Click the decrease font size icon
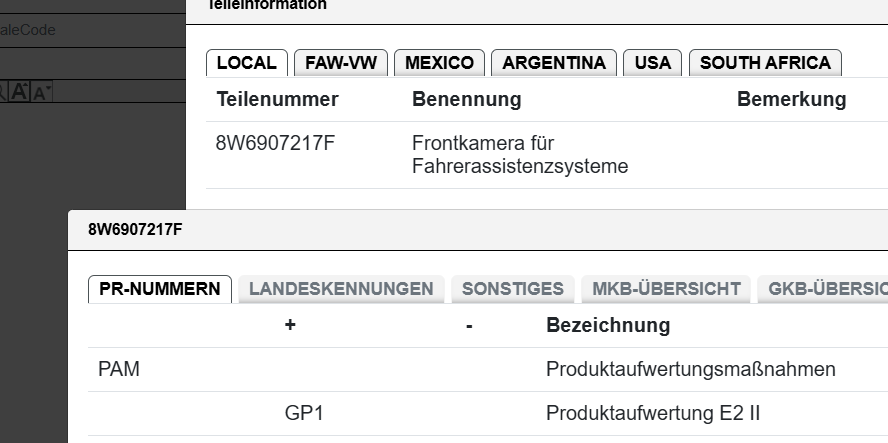The width and height of the screenshot is (888, 443). pyautogui.click(x=41, y=93)
